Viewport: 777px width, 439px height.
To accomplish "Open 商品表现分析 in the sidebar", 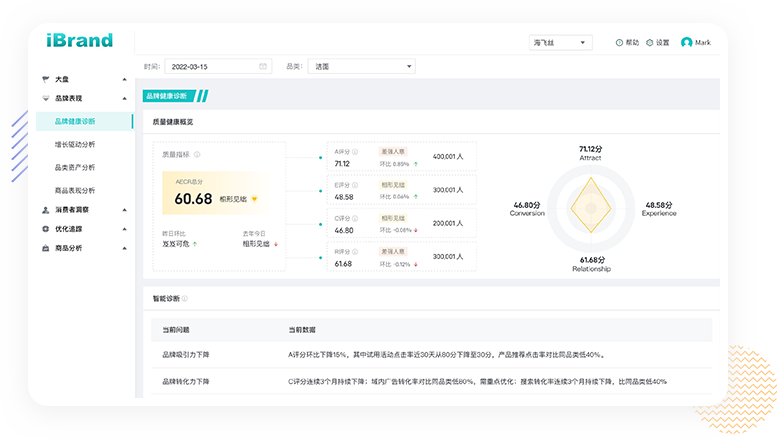I will (75, 190).
